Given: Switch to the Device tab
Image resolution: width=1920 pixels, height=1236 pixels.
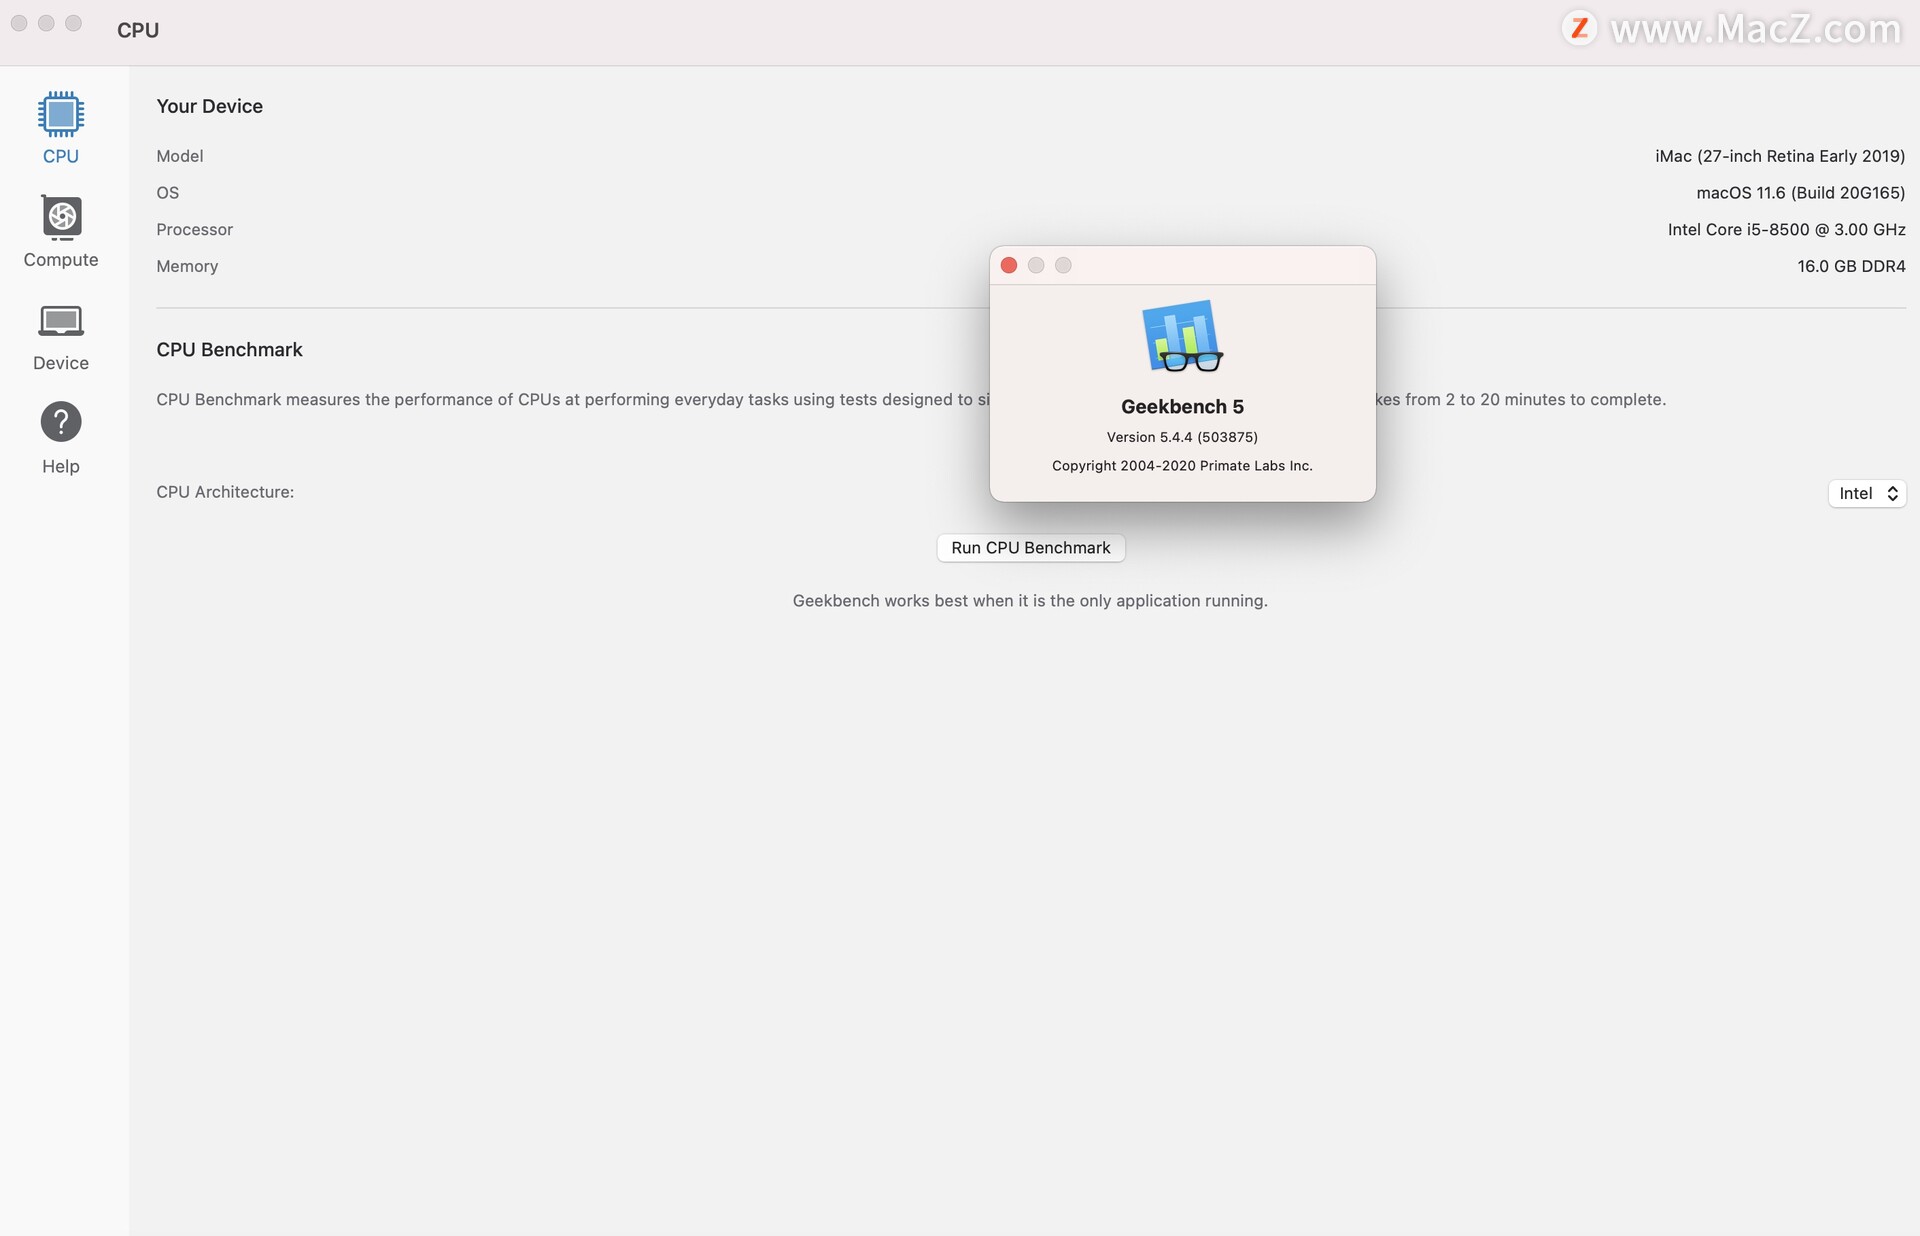Looking at the screenshot, I should tap(60, 335).
